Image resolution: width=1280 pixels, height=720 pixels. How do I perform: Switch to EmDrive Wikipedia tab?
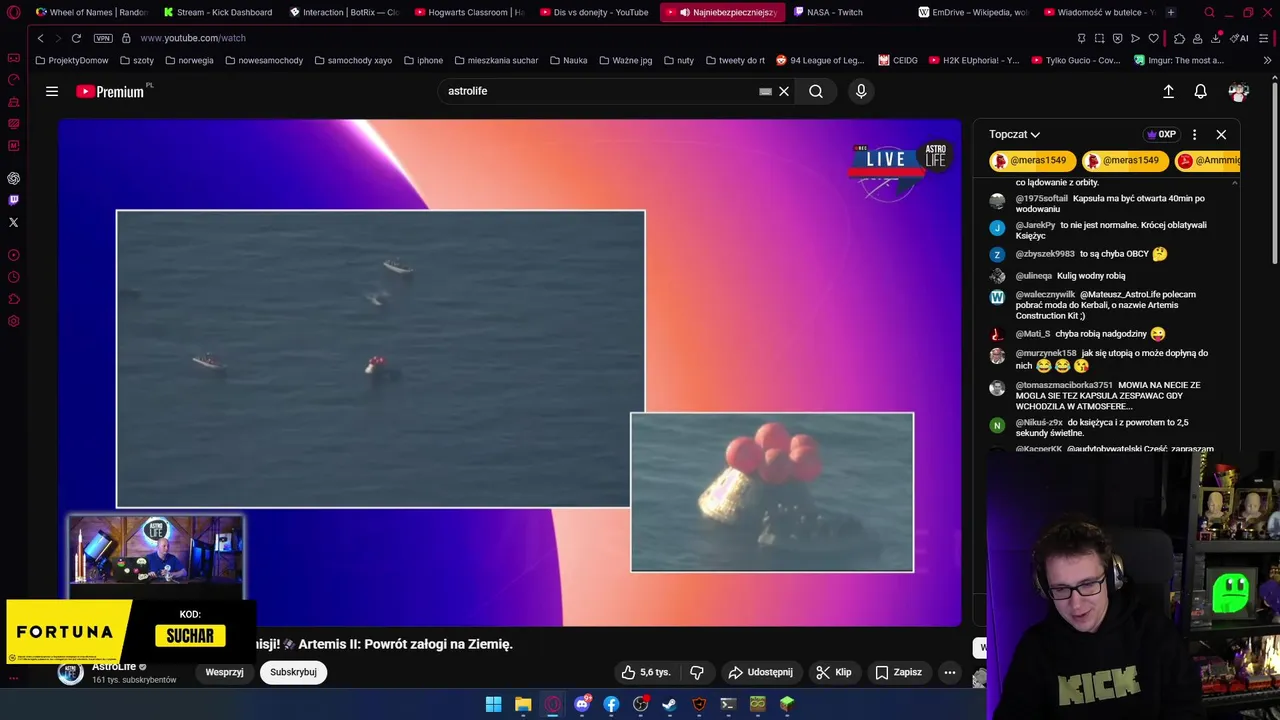click(x=973, y=12)
